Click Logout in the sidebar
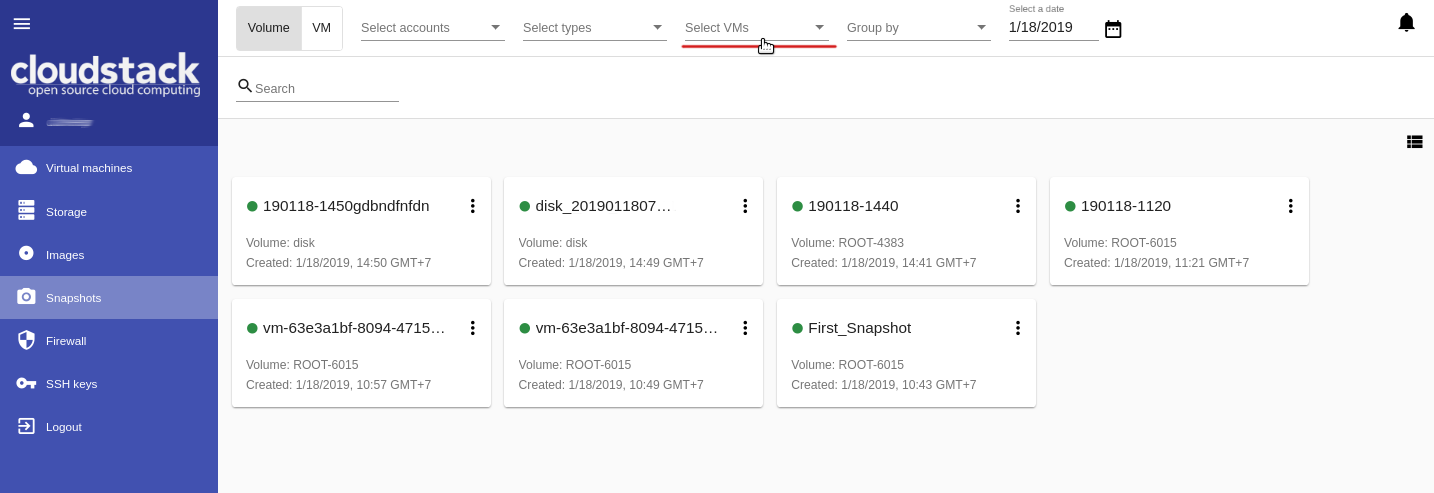This screenshot has width=1434, height=493. (63, 427)
